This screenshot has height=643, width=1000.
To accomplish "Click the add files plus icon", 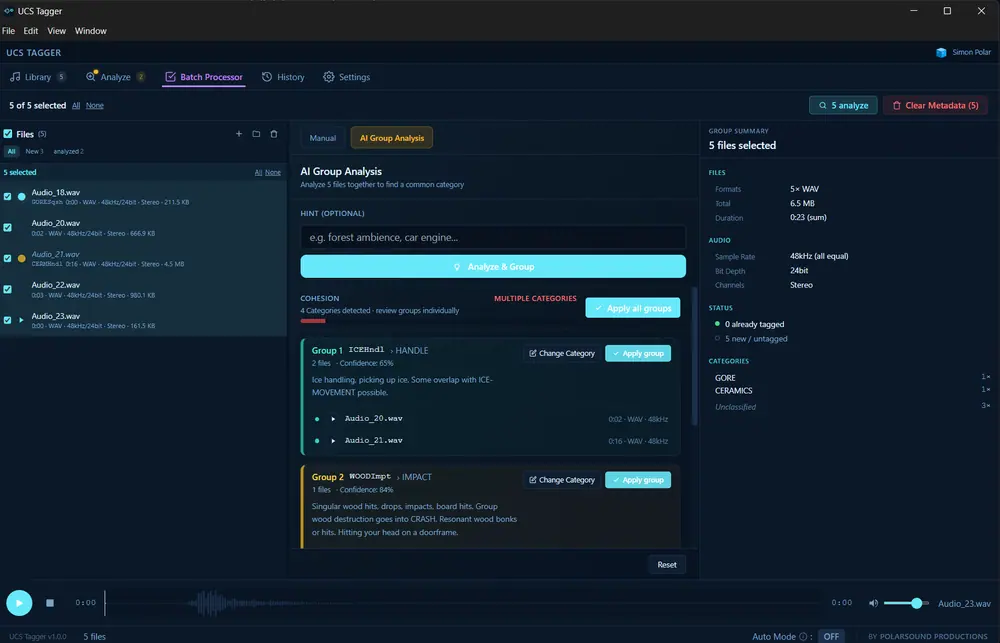I will click(239, 134).
